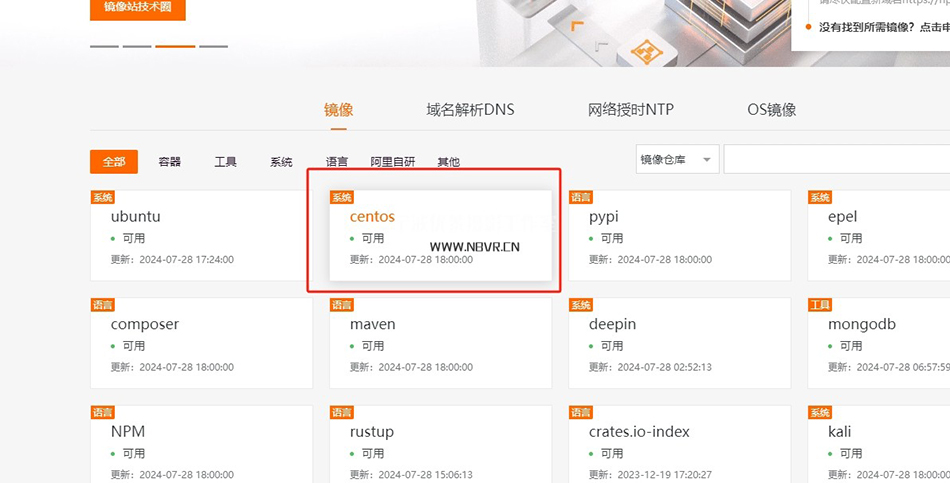Open the NPM mirror card

(x=201, y=444)
